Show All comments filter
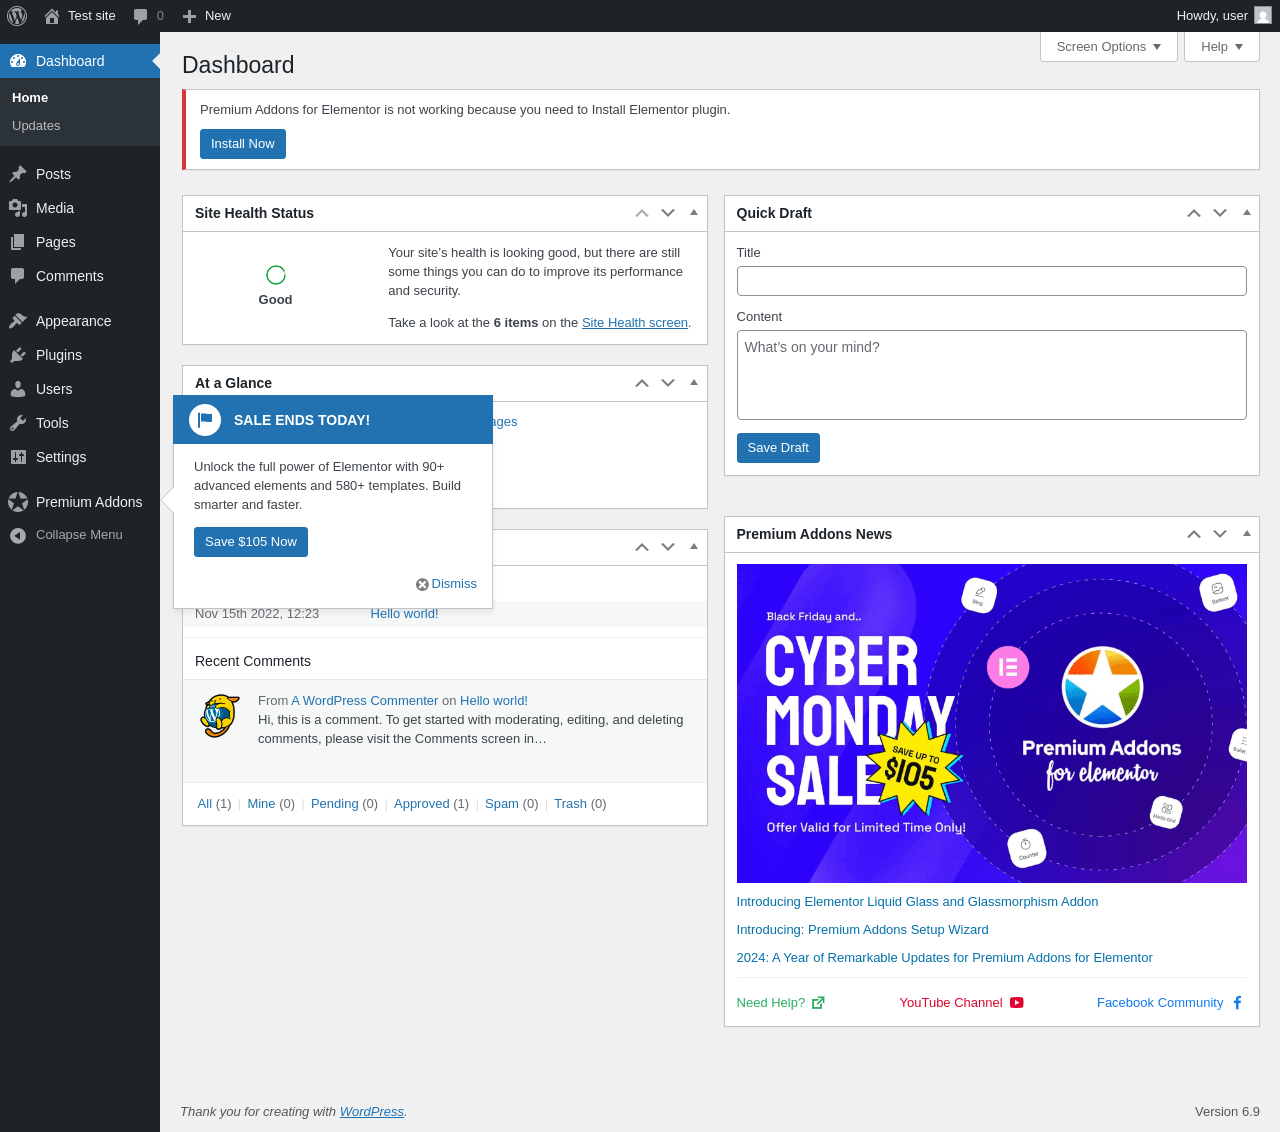The height and width of the screenshot is (1132, 1280). [x=205, y=804]
